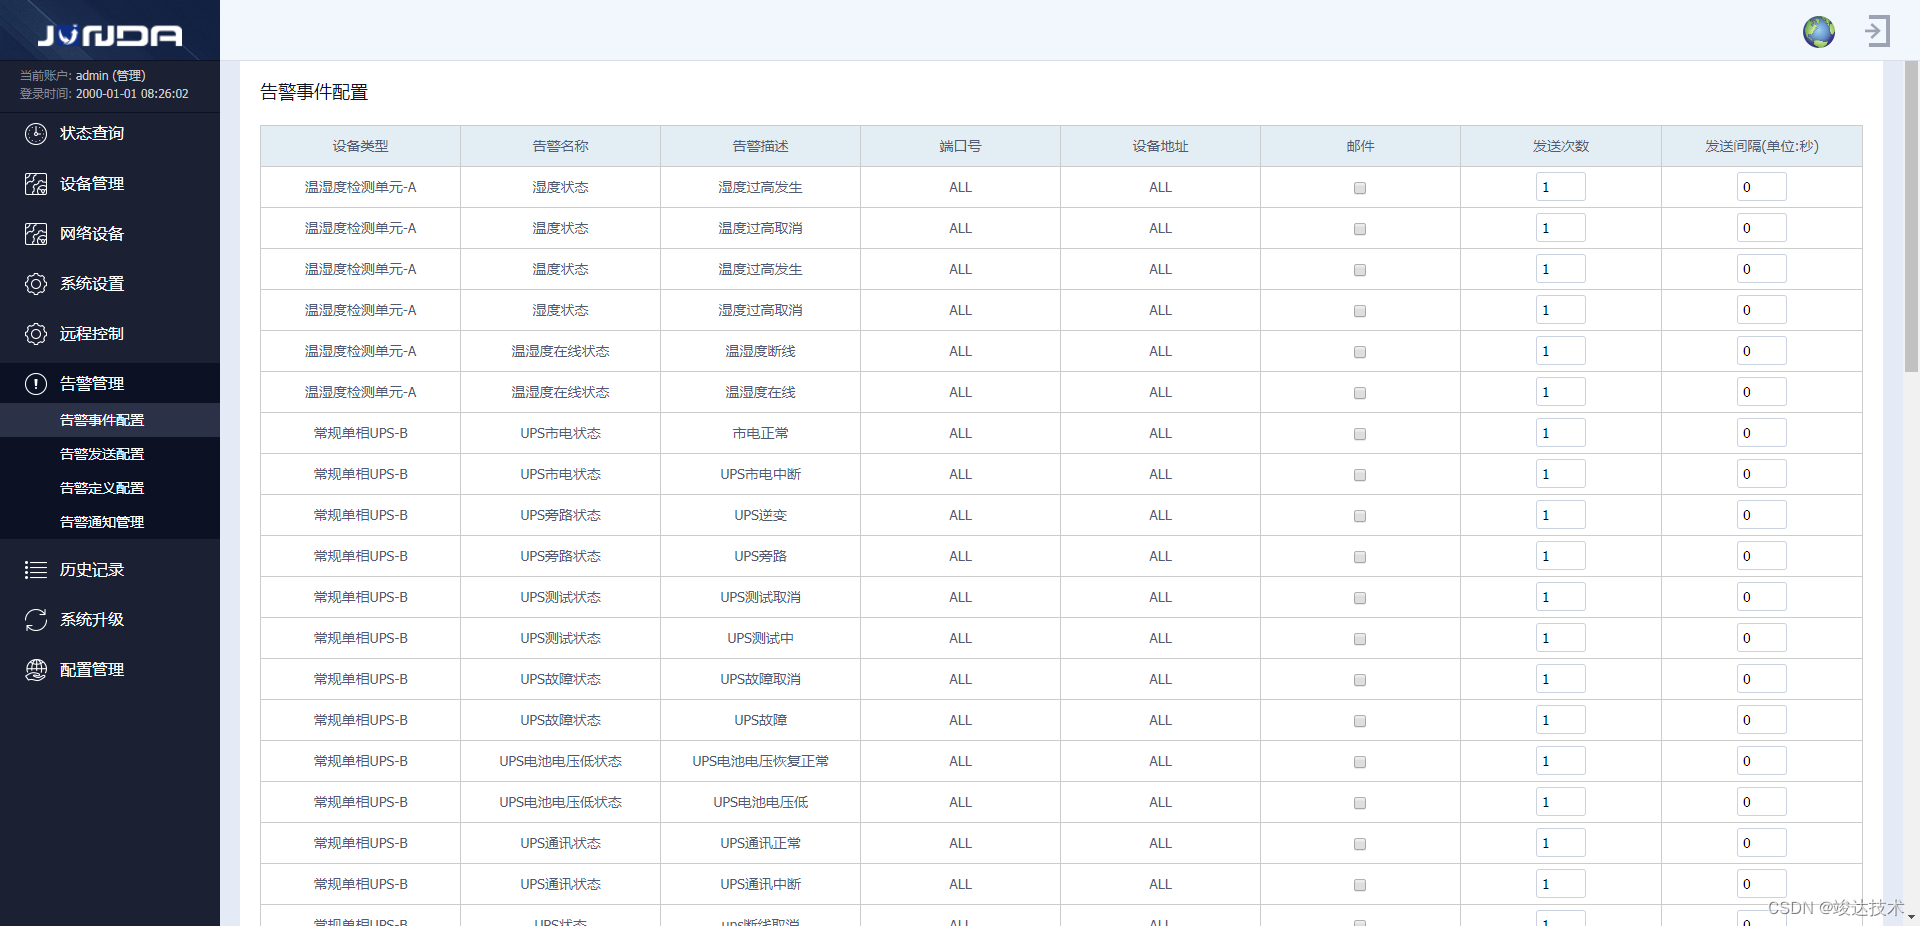1920x926 pixels.
Task: Click the 告警事件配置 page heading
Action: (314, 92)
